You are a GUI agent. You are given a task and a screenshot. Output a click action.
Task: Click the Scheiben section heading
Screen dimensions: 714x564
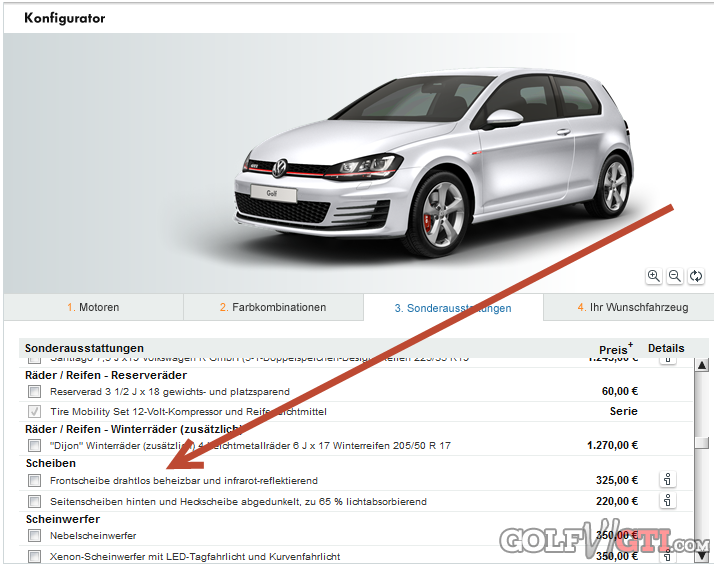pos(51,463)
